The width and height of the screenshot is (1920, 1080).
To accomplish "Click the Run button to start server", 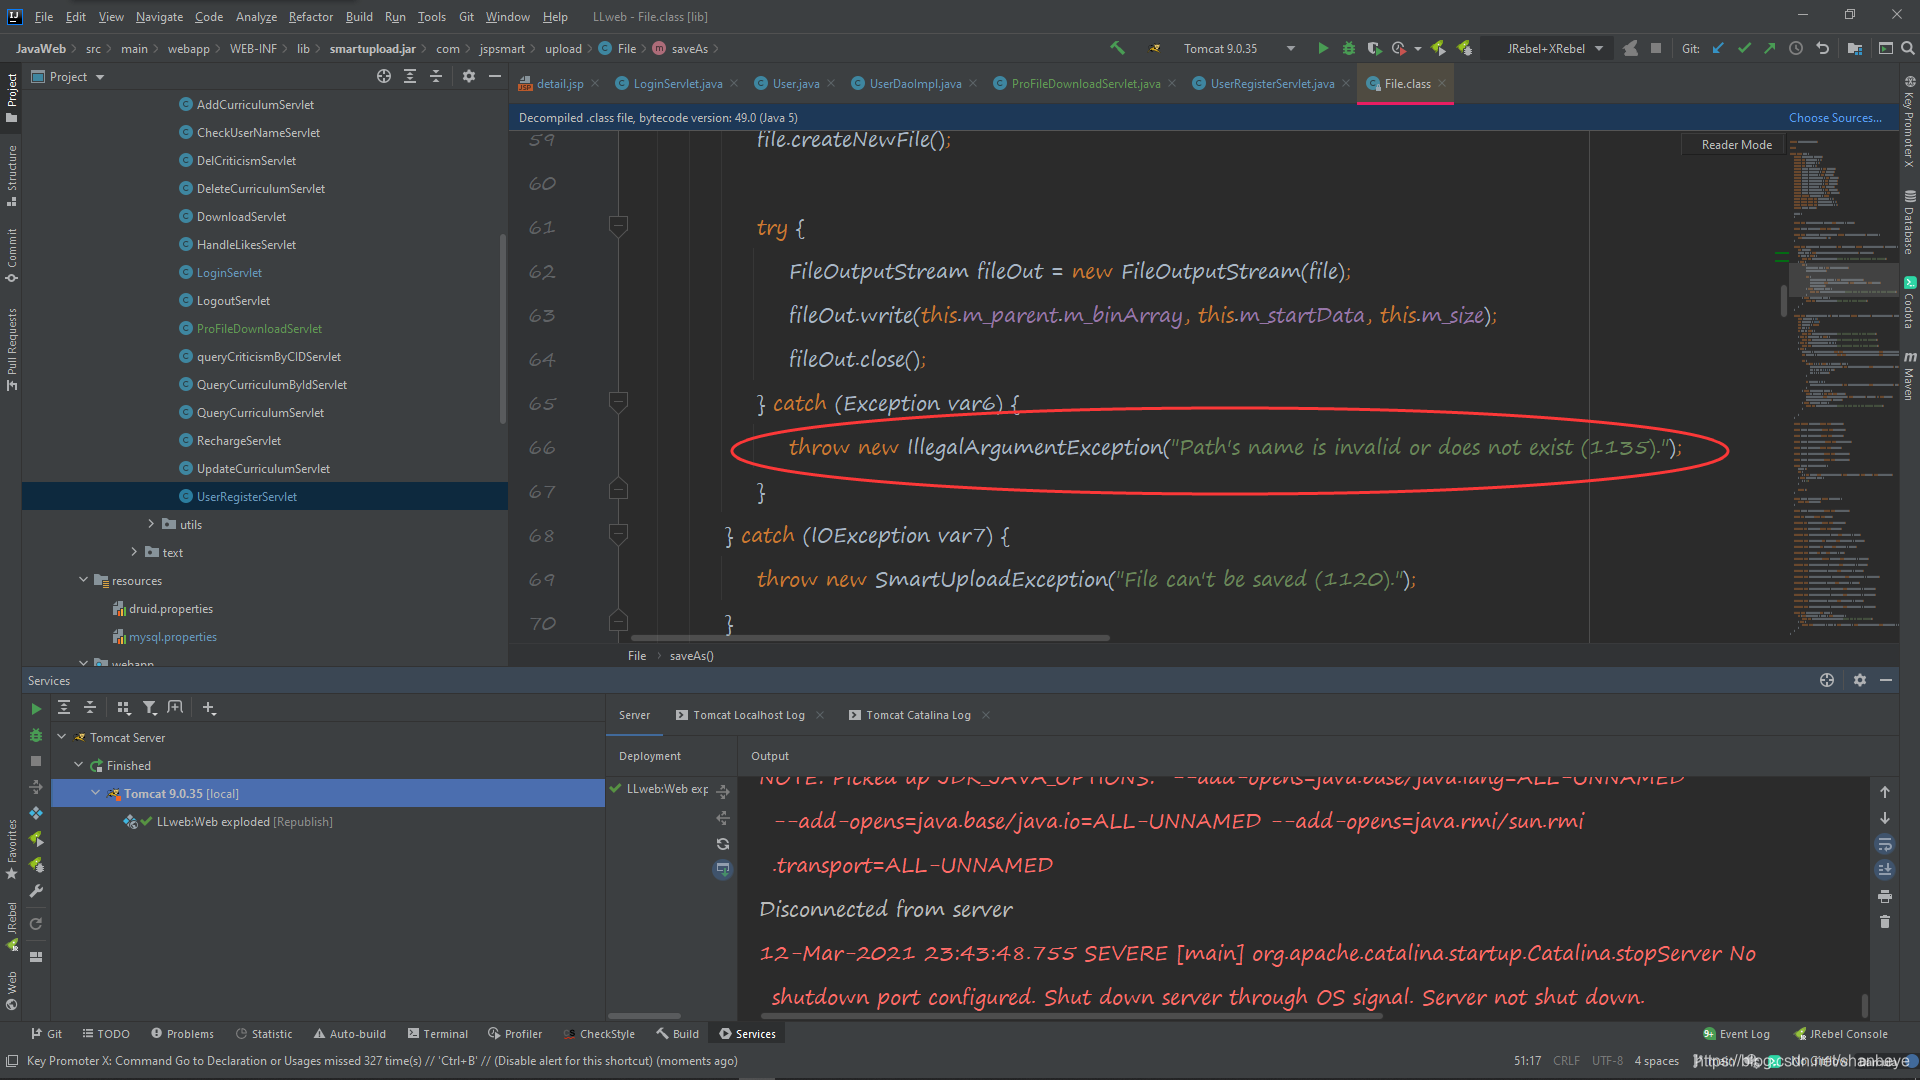I will 1321,49.
